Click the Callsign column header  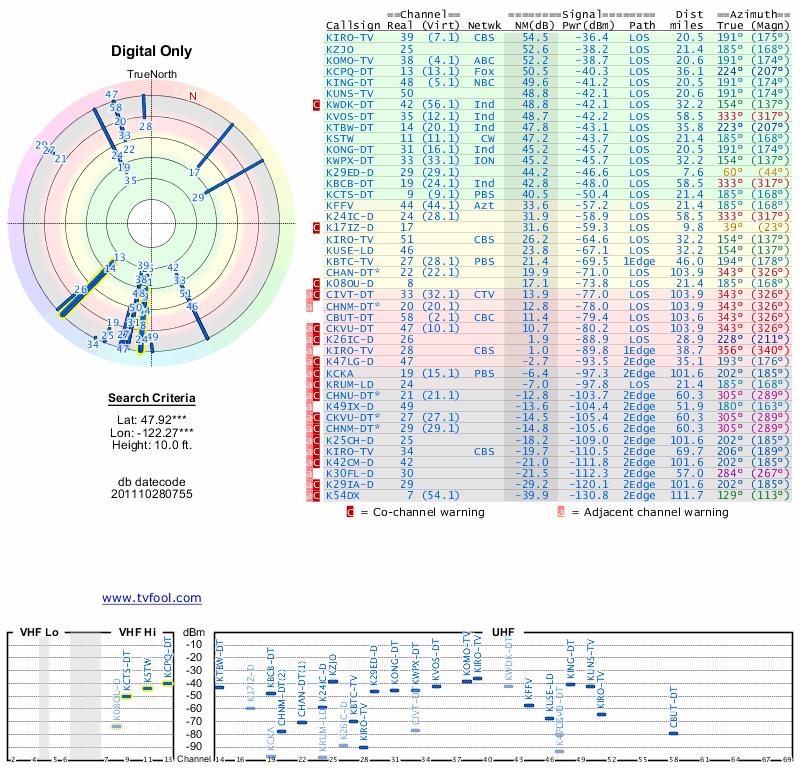point(353,25)
